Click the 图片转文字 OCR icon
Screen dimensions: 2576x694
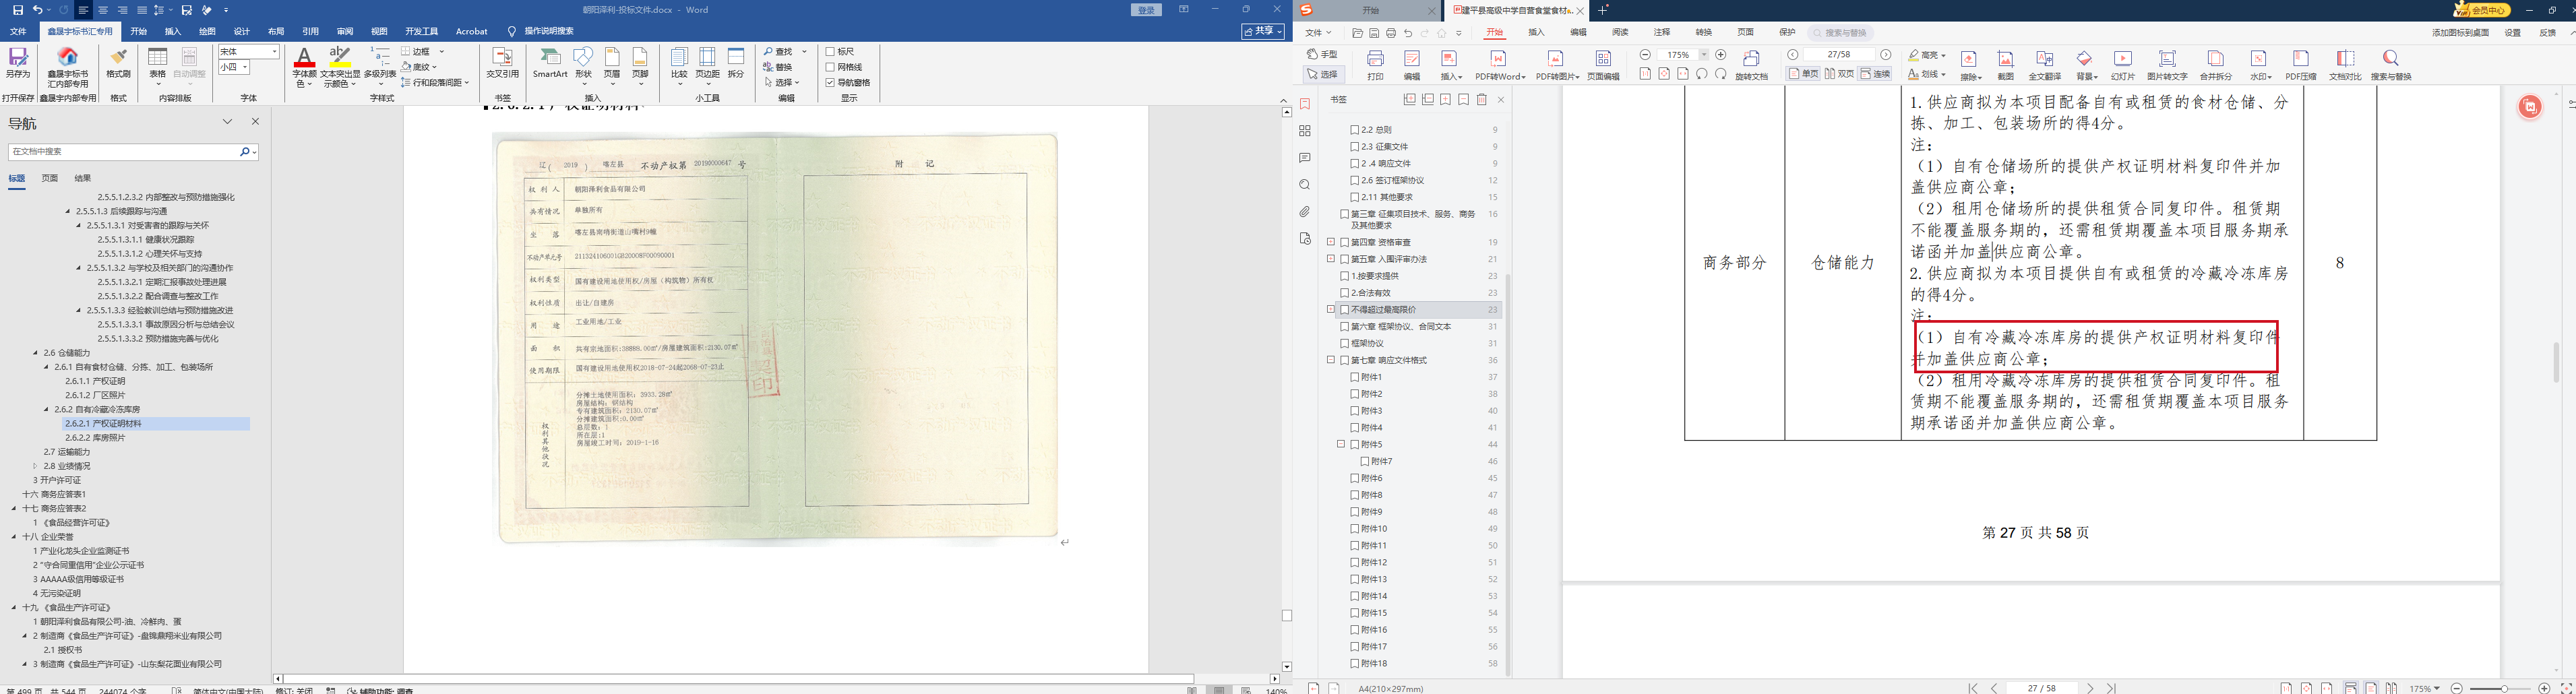[2167, 63]
